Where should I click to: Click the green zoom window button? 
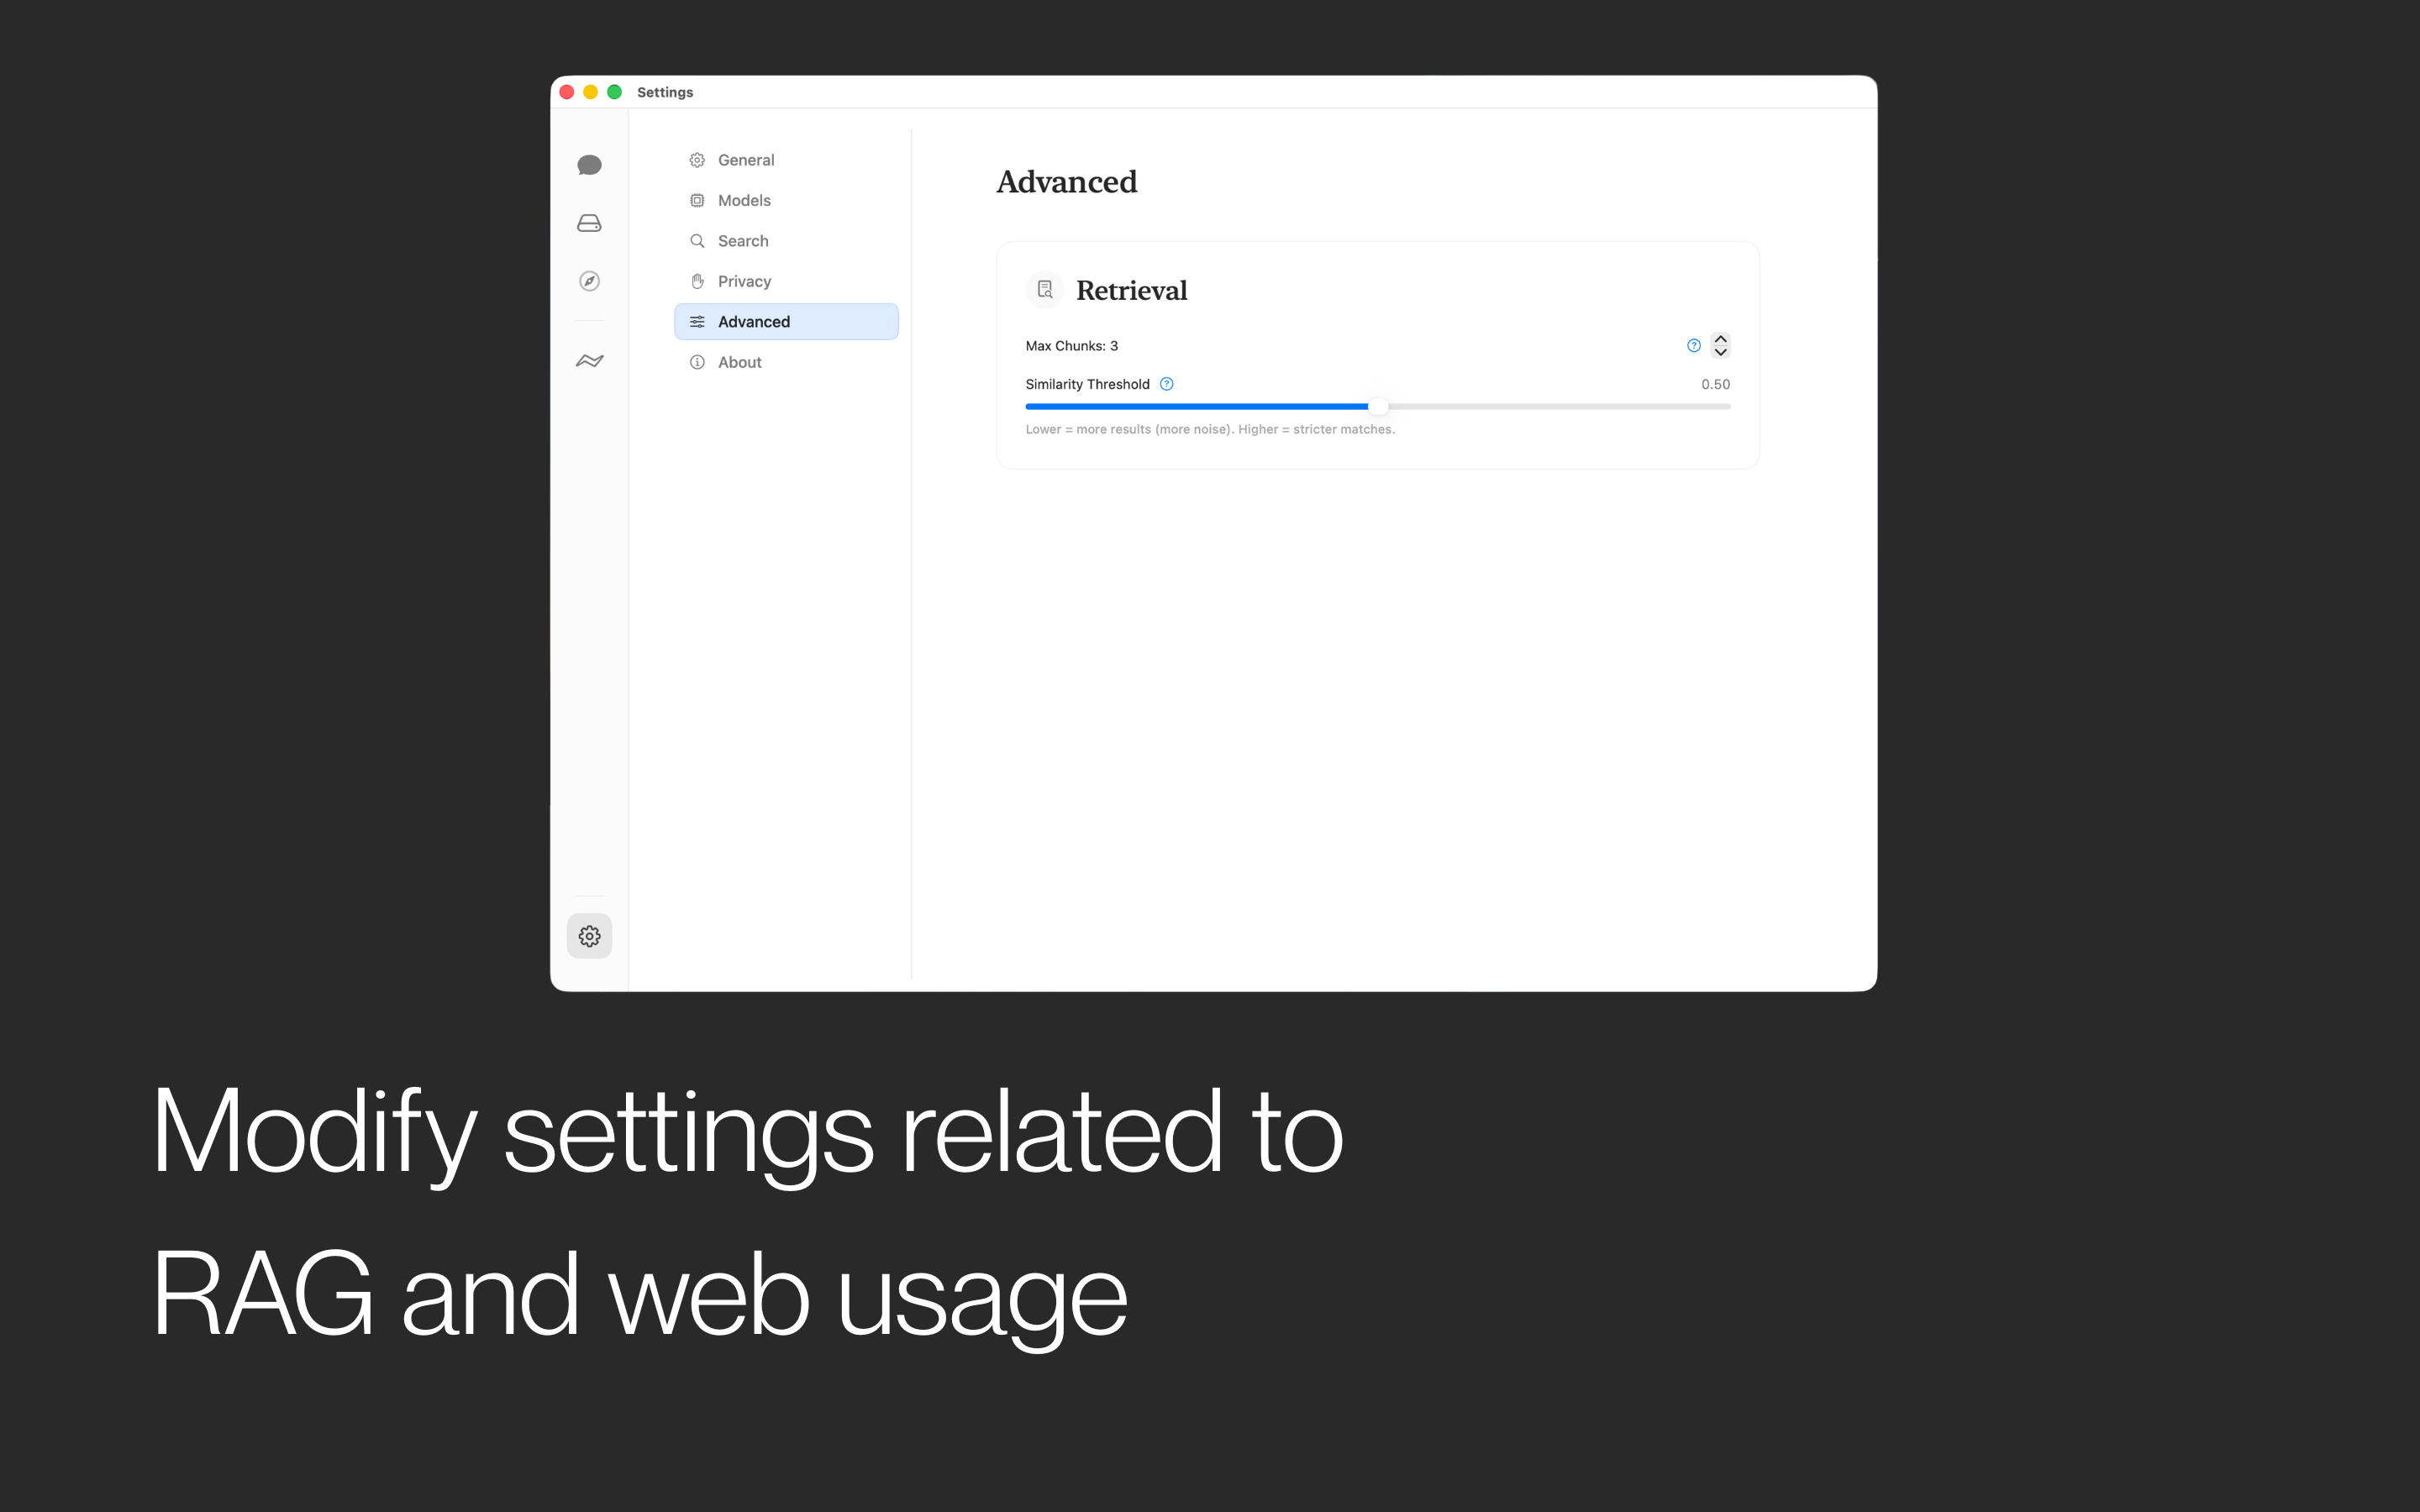point(615,92)
